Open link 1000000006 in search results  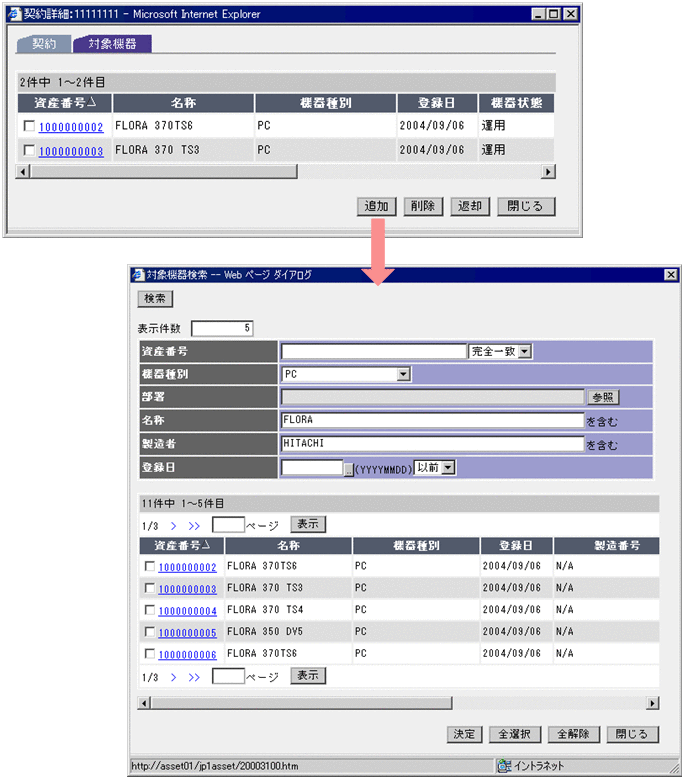[x=187, y=654]
